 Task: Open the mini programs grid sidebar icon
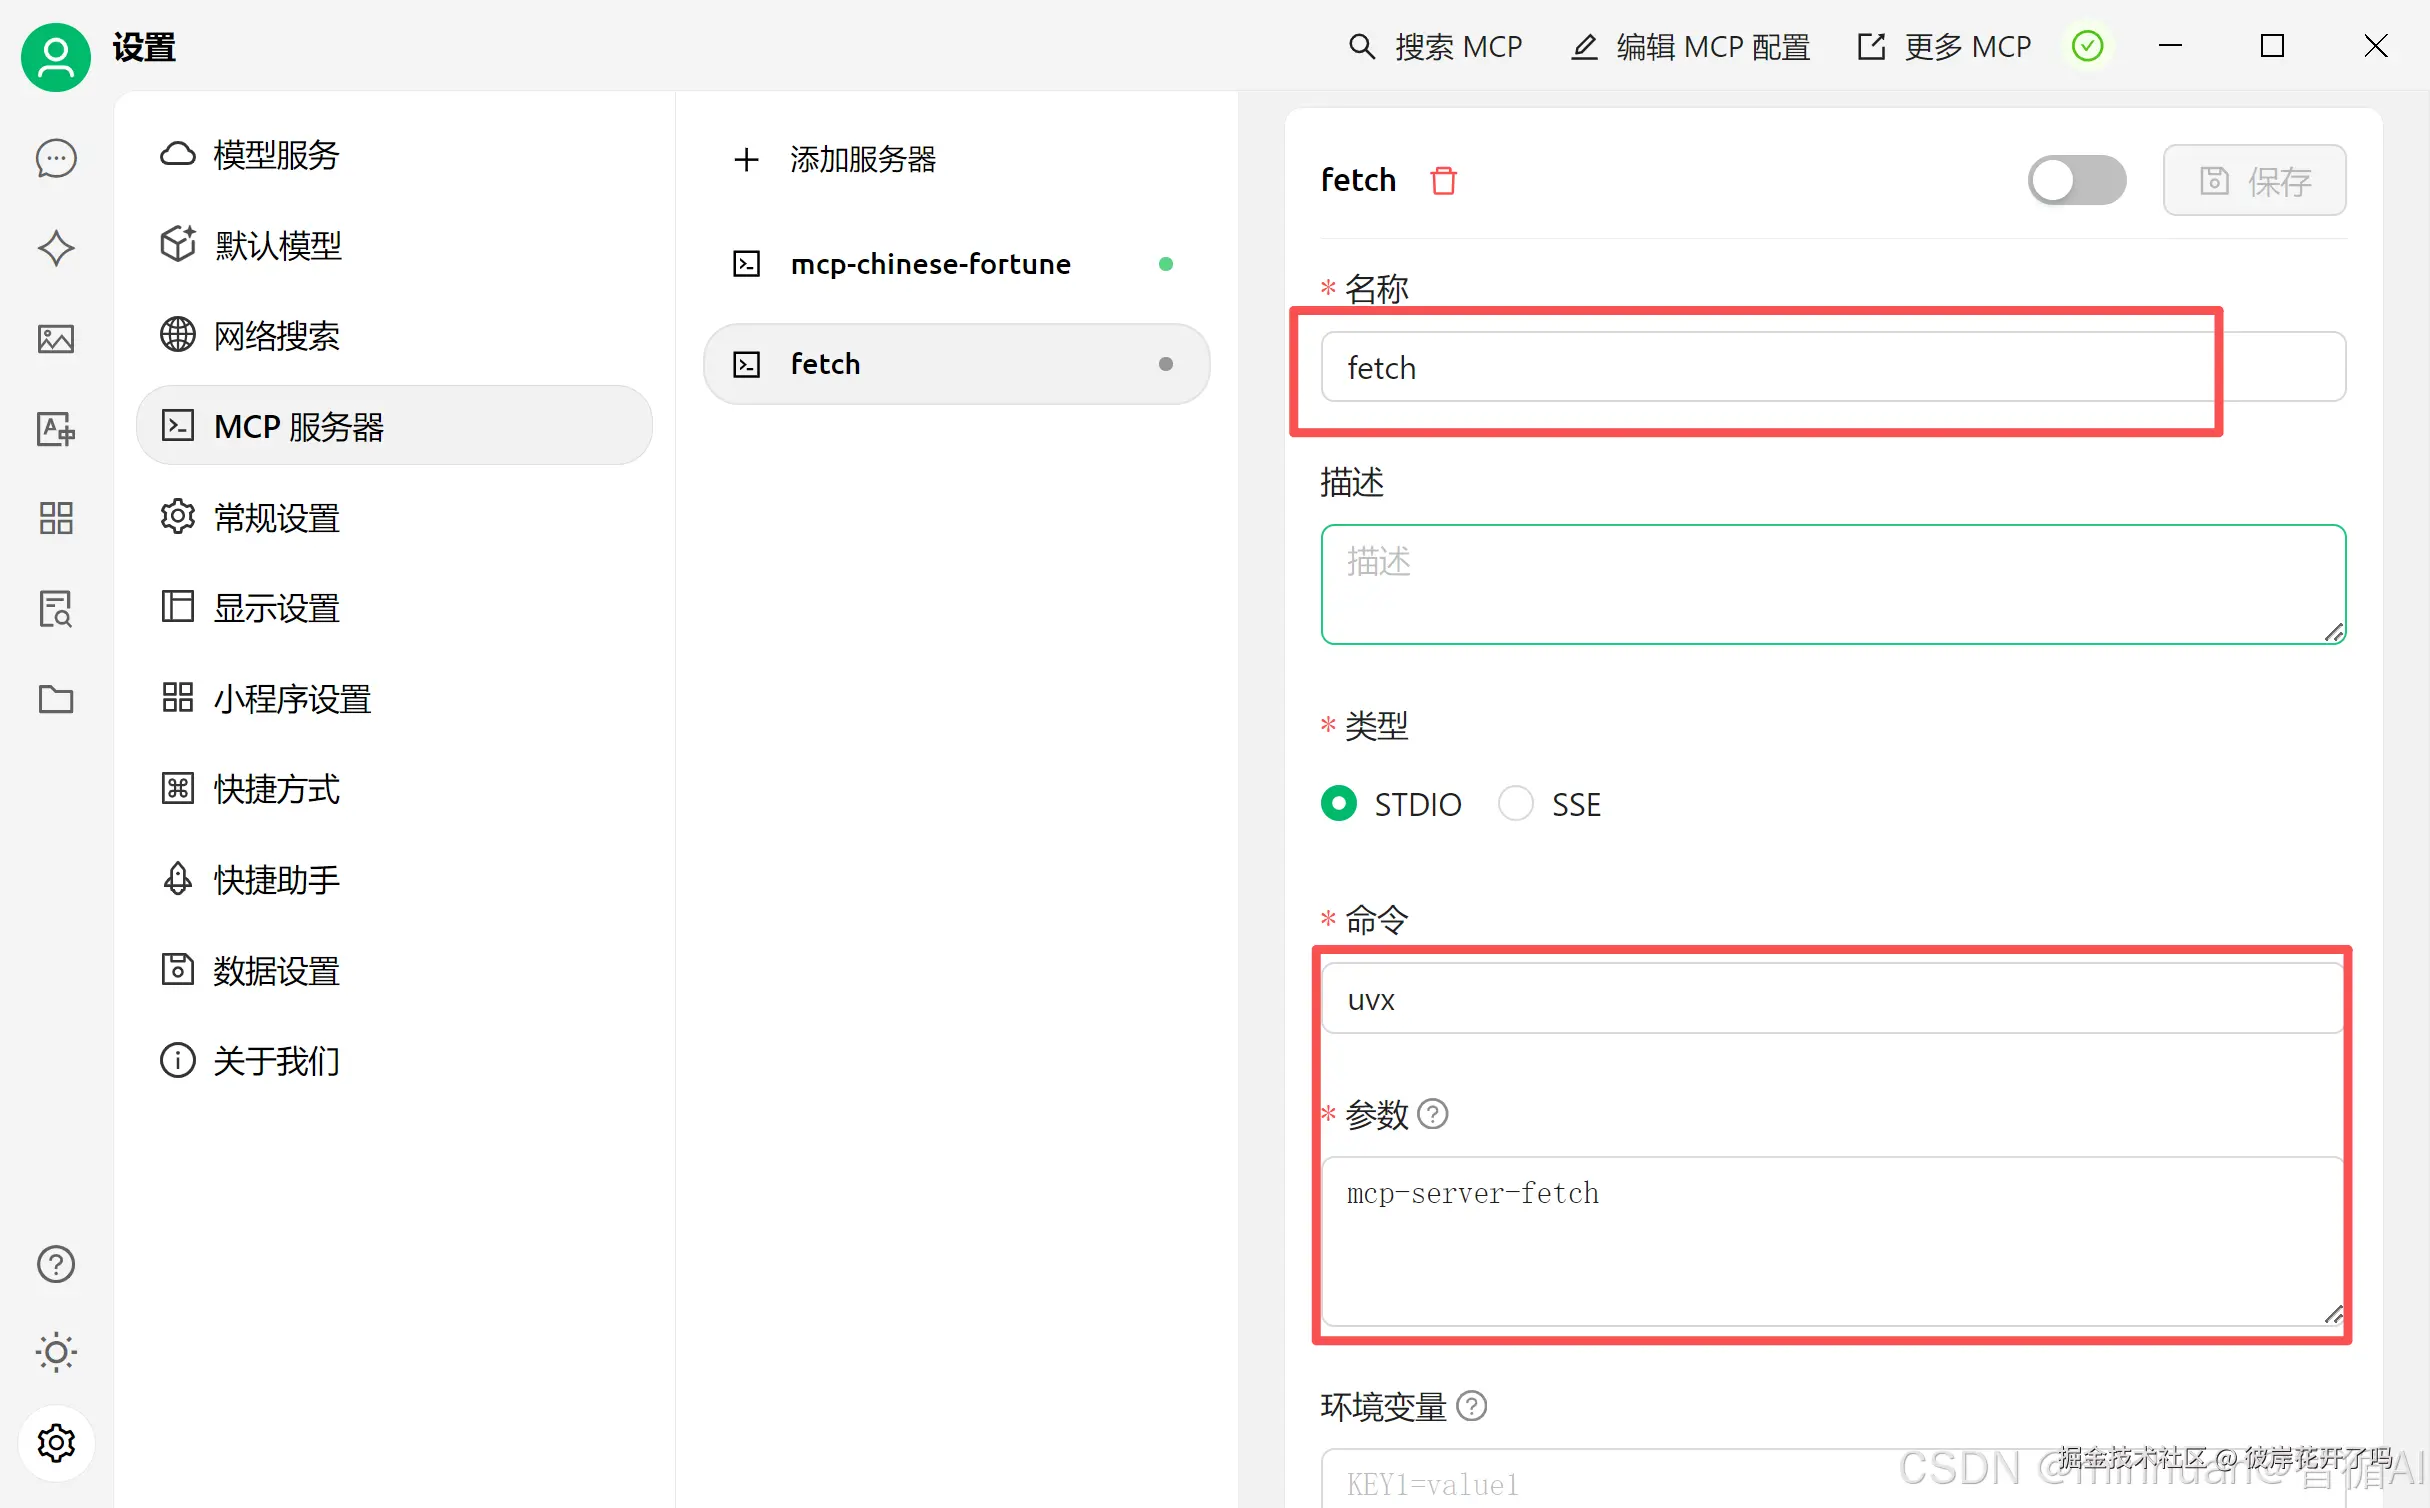point(56,518)
